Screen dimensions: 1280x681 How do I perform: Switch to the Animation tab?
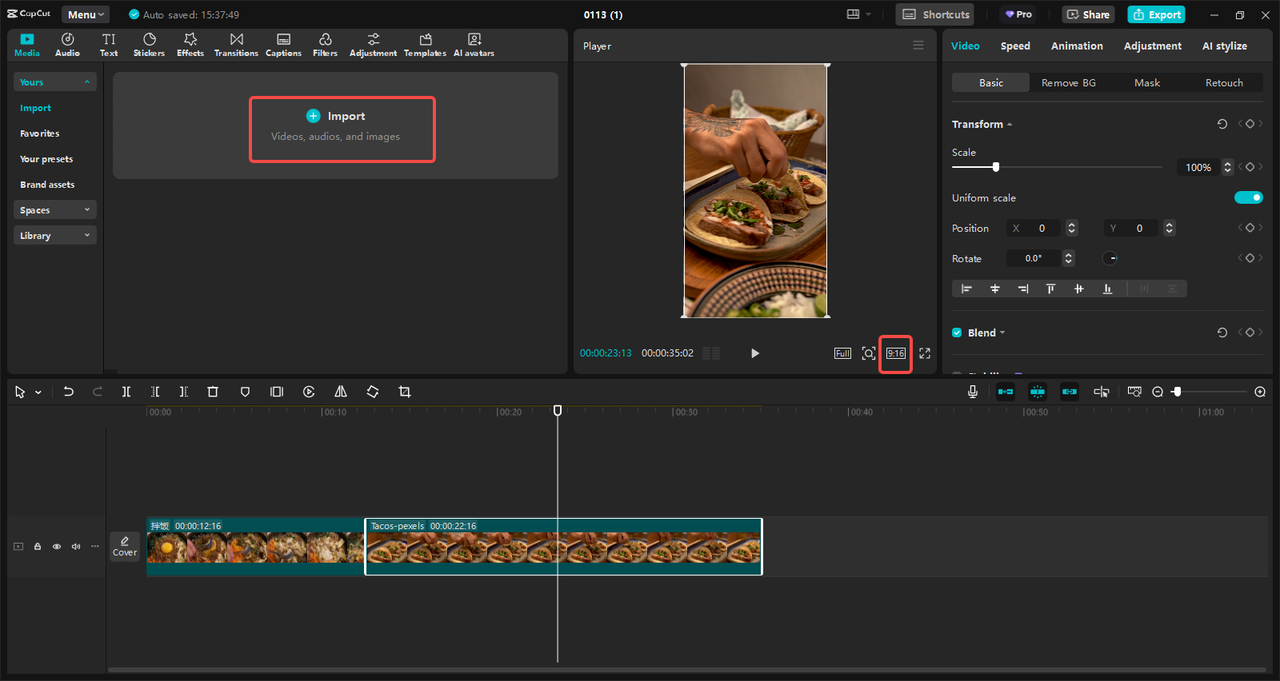click(1077, 46)
